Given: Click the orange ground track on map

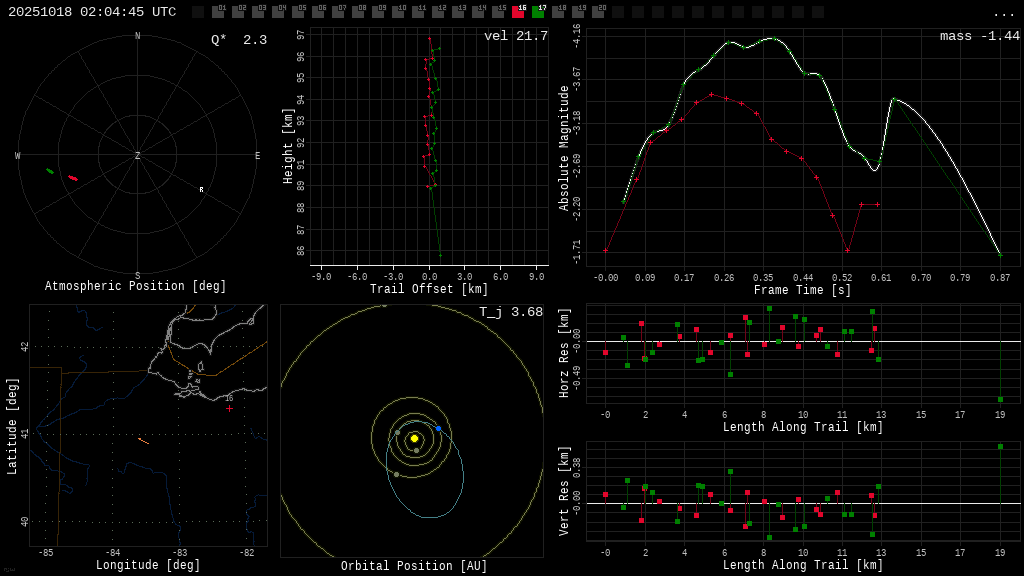Looking at the screenshot, I should pos(143,440).
